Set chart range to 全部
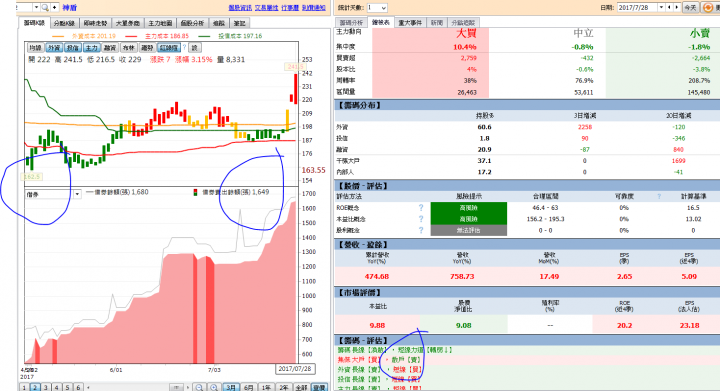Screen dimensions: 720x391 [x=301, y=387]
